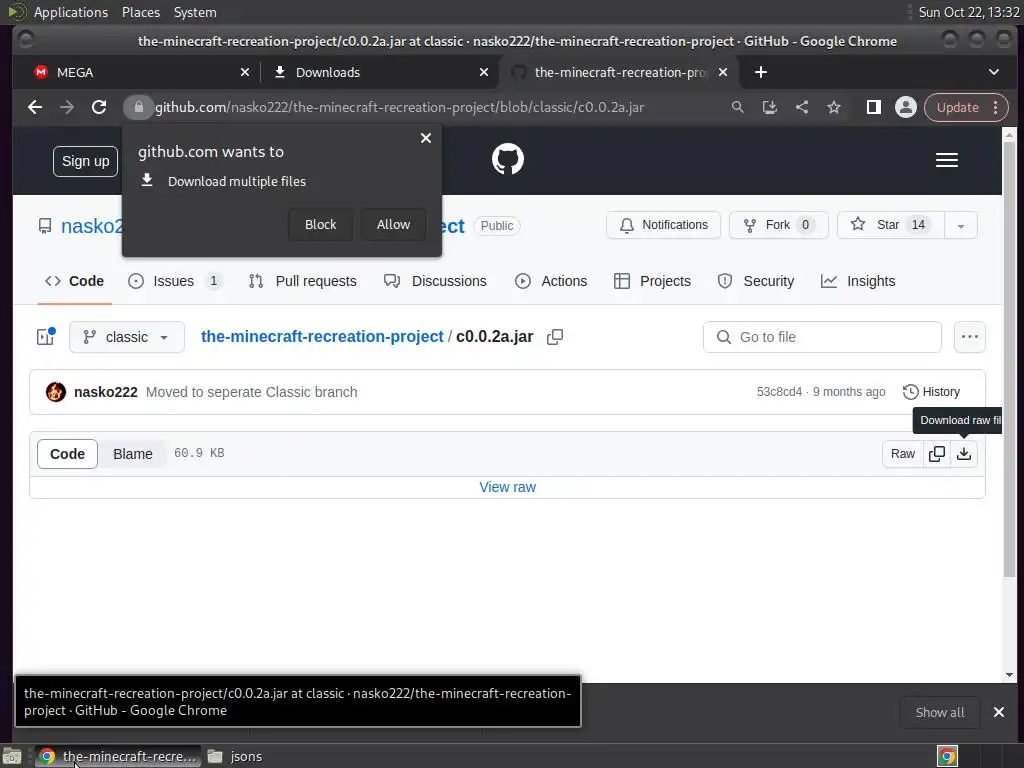Close the MEGA tab
This screenshot has height=768, width=1024.
pos(245,72)
